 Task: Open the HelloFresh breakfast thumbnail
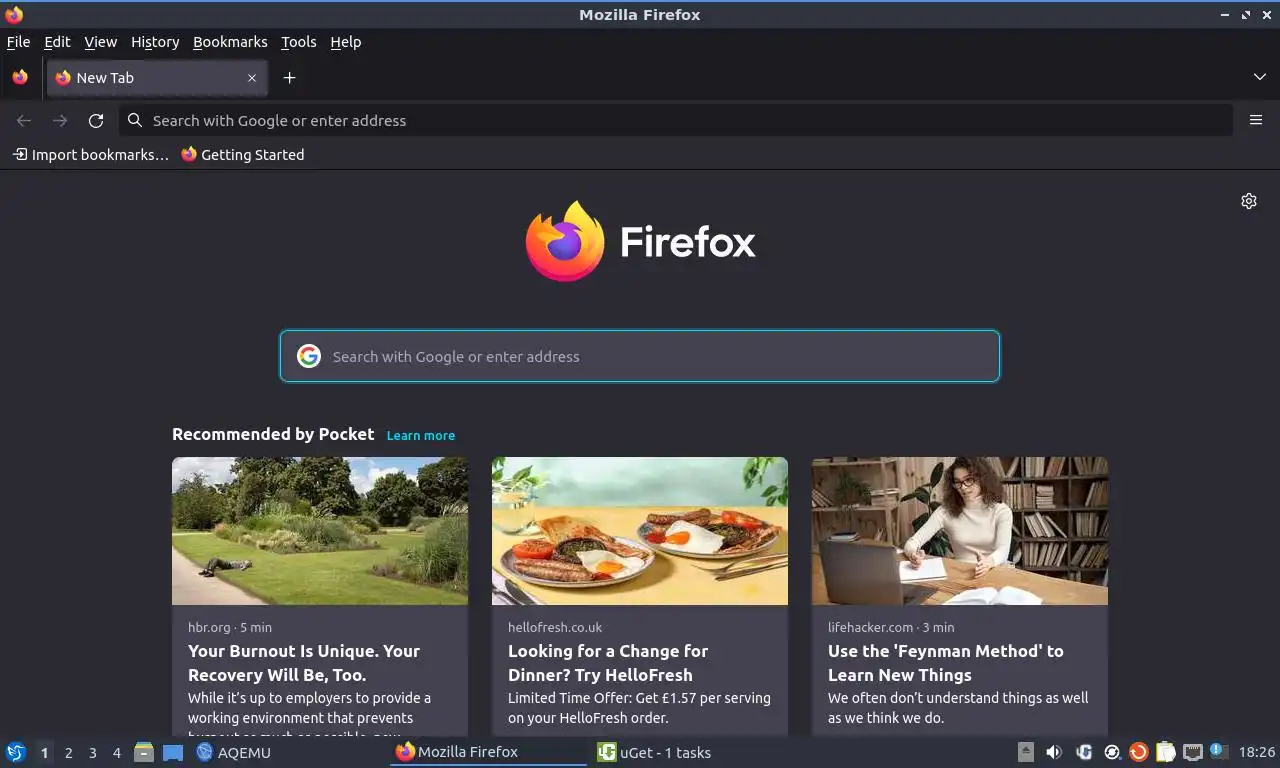tap(640, 531)
